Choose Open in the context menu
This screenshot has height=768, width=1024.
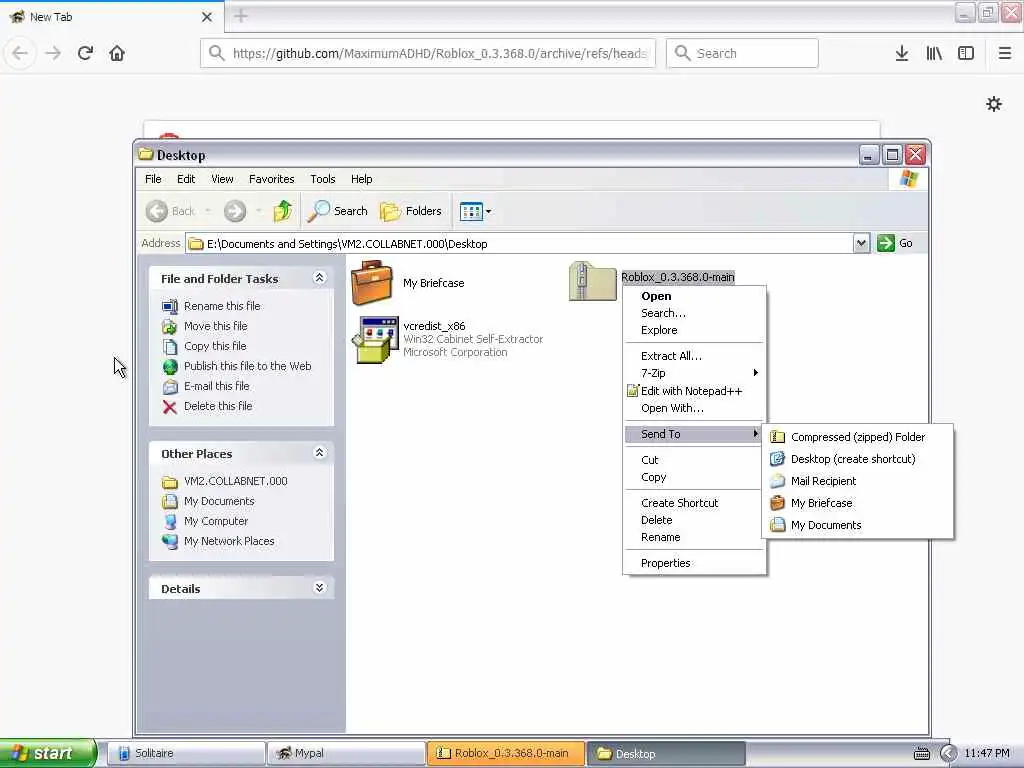click(x=694, y=296)
